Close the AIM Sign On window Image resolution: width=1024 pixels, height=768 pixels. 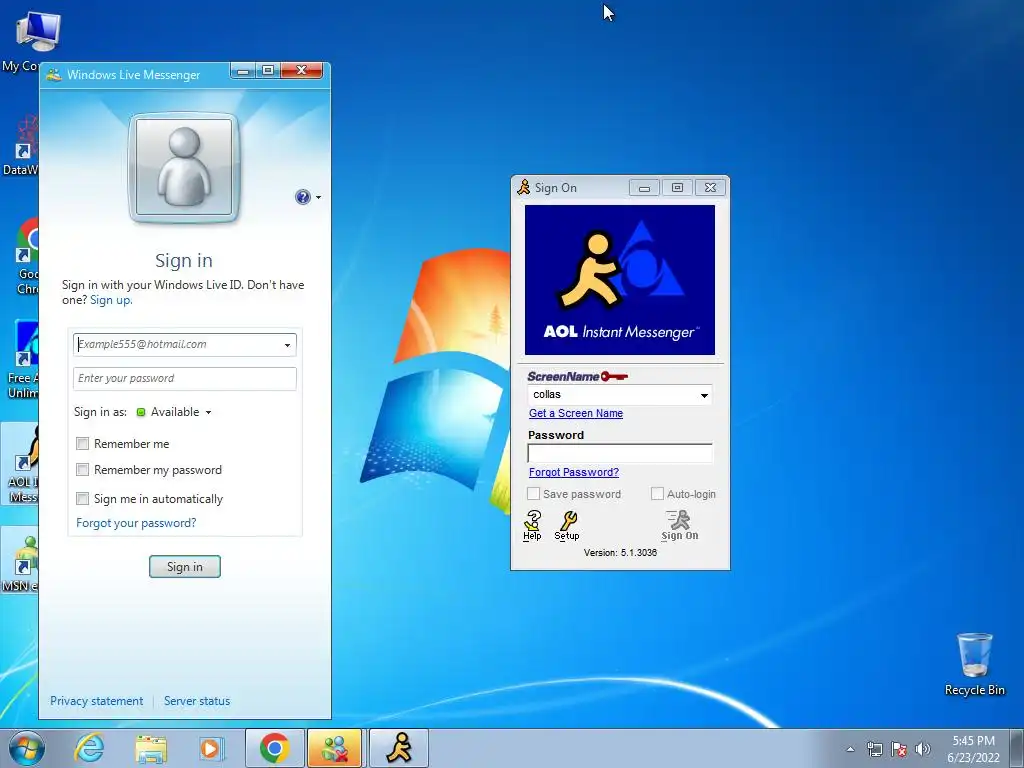click(x=711, y=188)
